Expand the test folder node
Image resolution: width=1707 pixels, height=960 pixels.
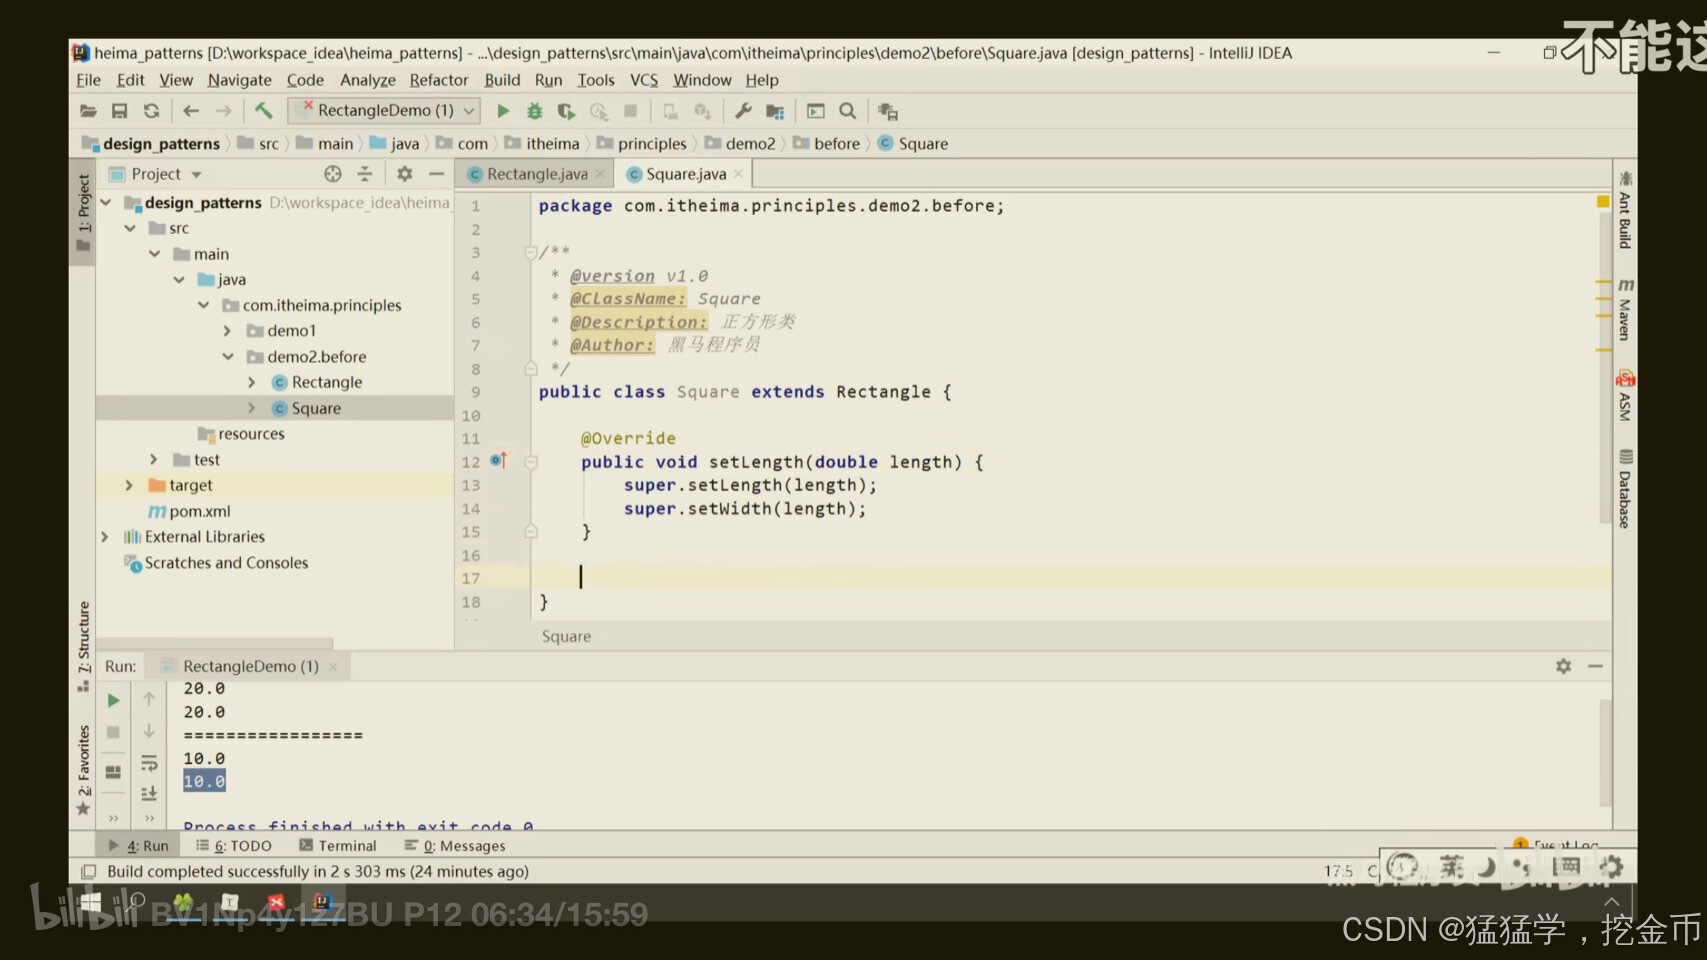[153, 460]
